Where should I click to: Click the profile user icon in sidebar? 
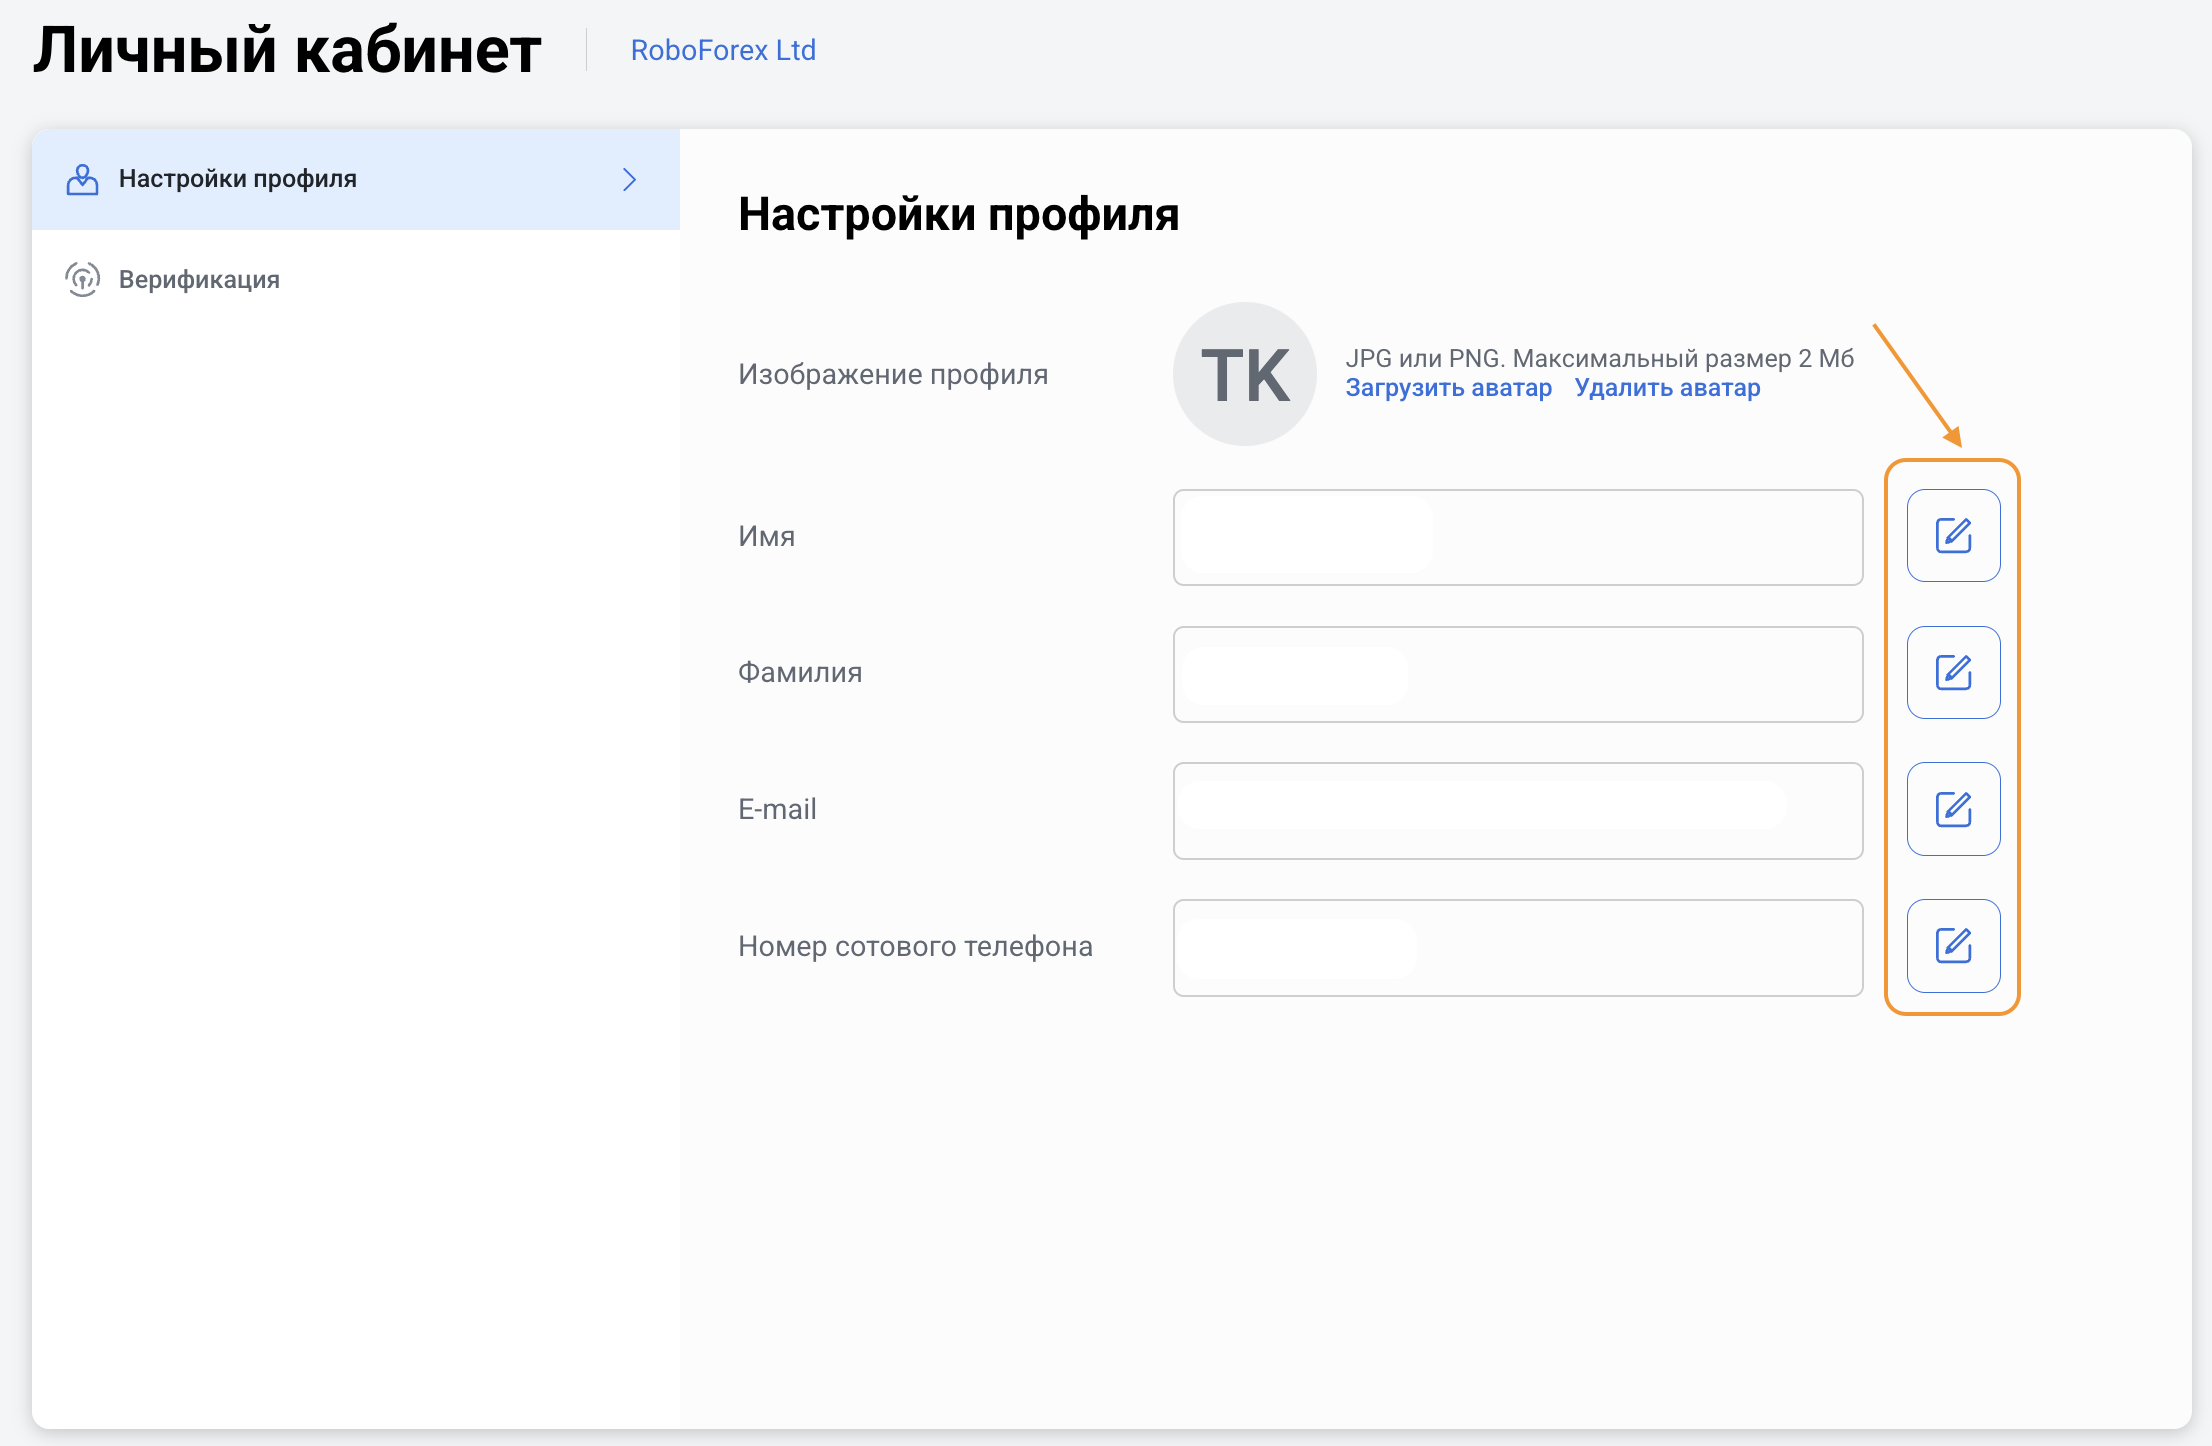(x=82, y=179)
